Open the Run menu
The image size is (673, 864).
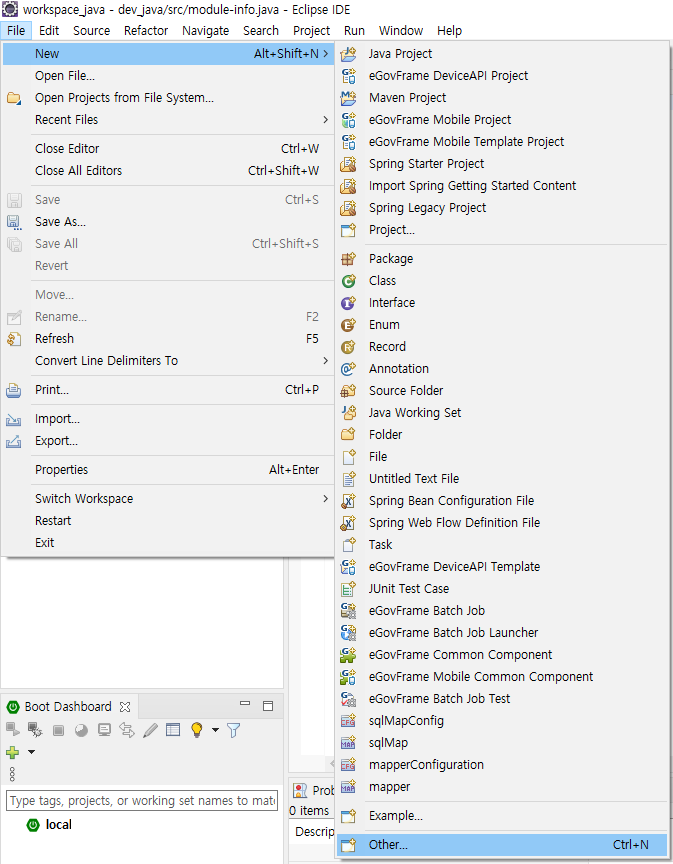pyautogui.click(x=354, y=31)
